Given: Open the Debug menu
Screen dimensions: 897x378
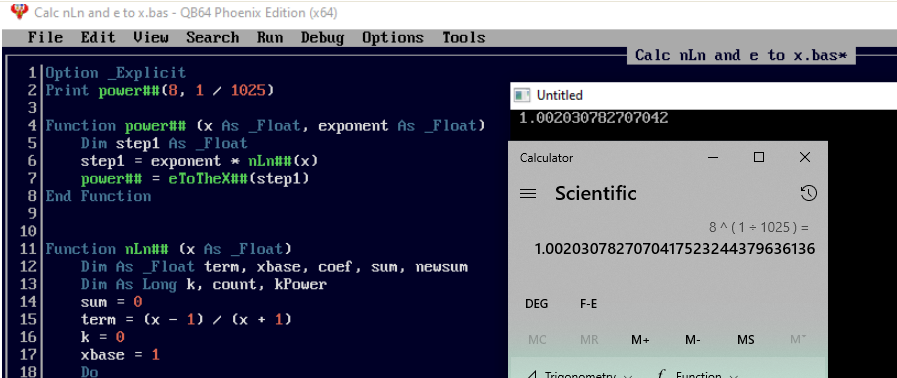Looking at the screenshot, I should tap(322, 38).
